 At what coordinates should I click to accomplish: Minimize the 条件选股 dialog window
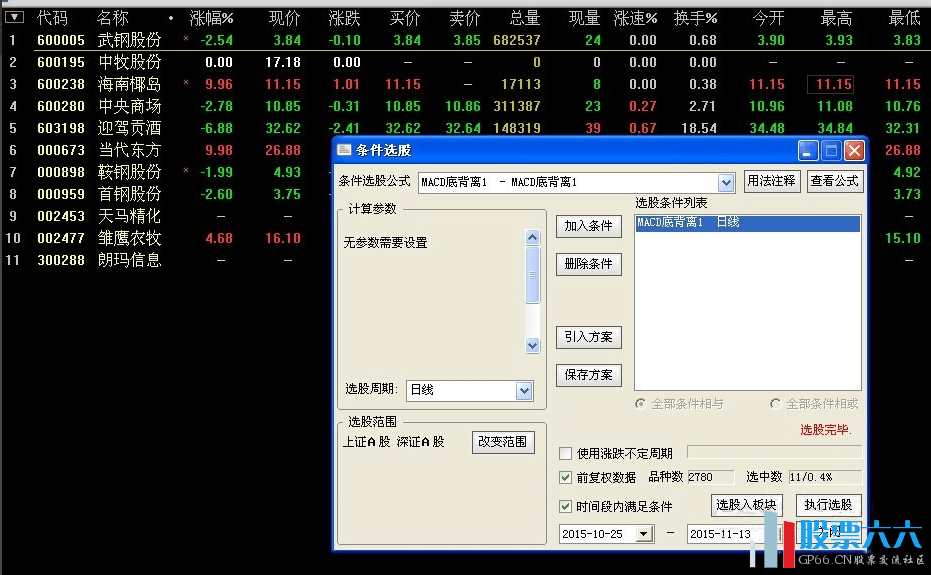808,151
